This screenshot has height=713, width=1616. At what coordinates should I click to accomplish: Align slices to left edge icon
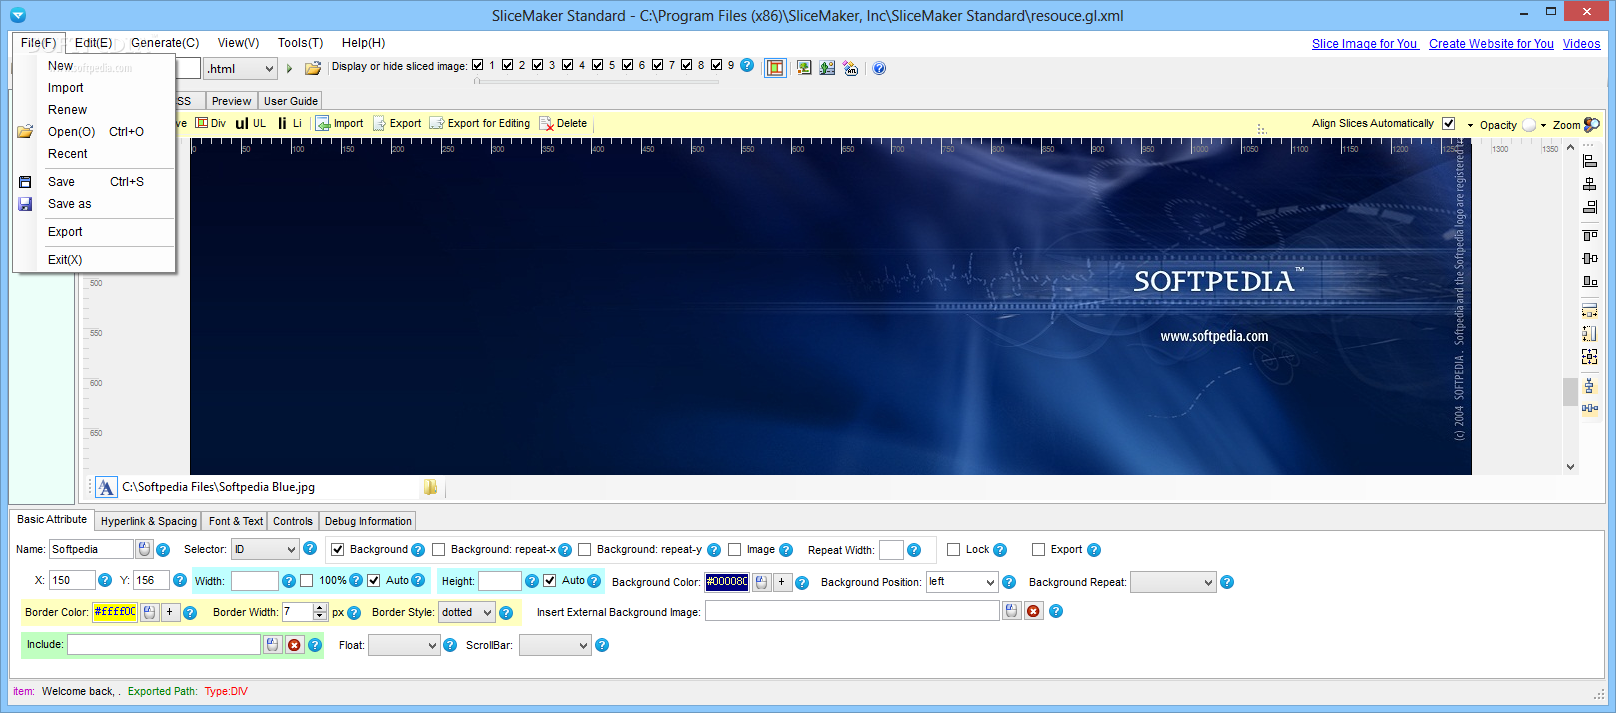pyautogui.click(x=1590, y=160)
